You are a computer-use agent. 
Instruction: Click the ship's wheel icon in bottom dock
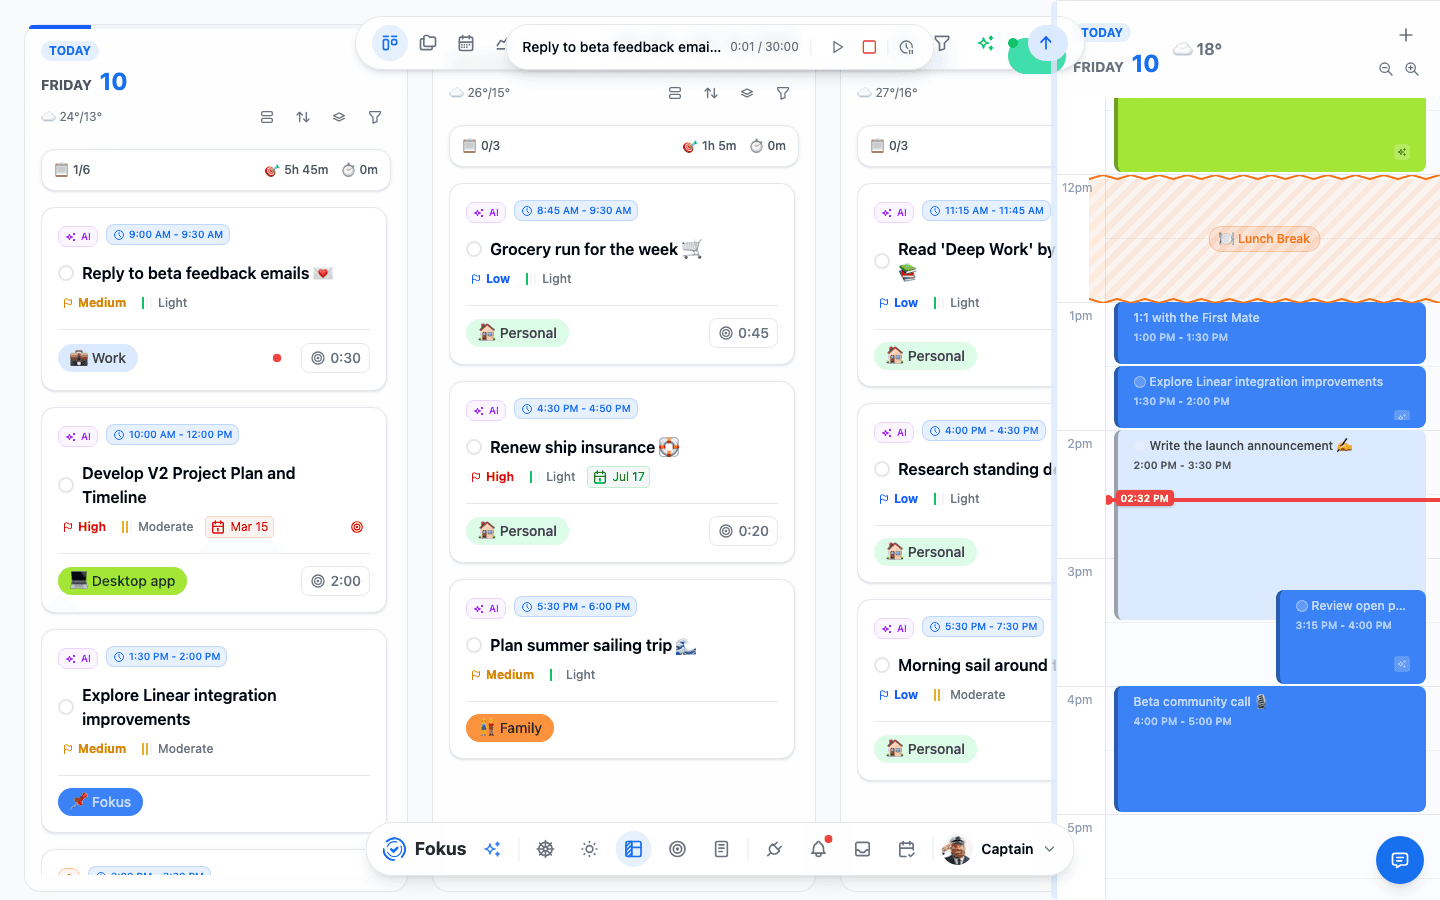[x=545, y=849]
